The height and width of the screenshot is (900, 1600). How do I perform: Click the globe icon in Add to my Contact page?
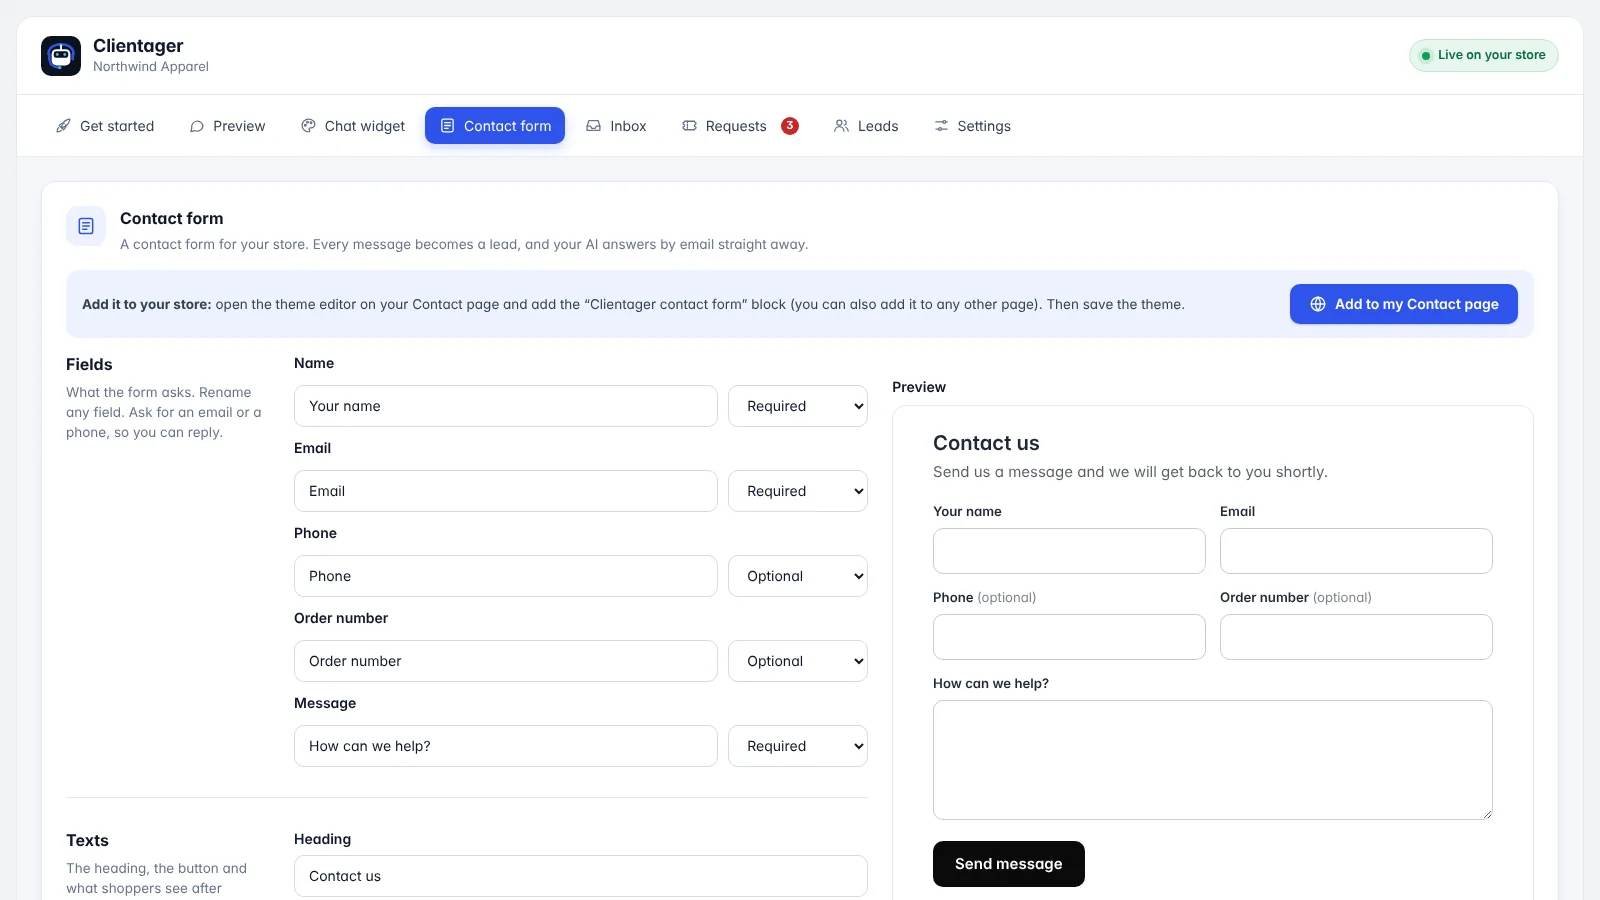1318,304
